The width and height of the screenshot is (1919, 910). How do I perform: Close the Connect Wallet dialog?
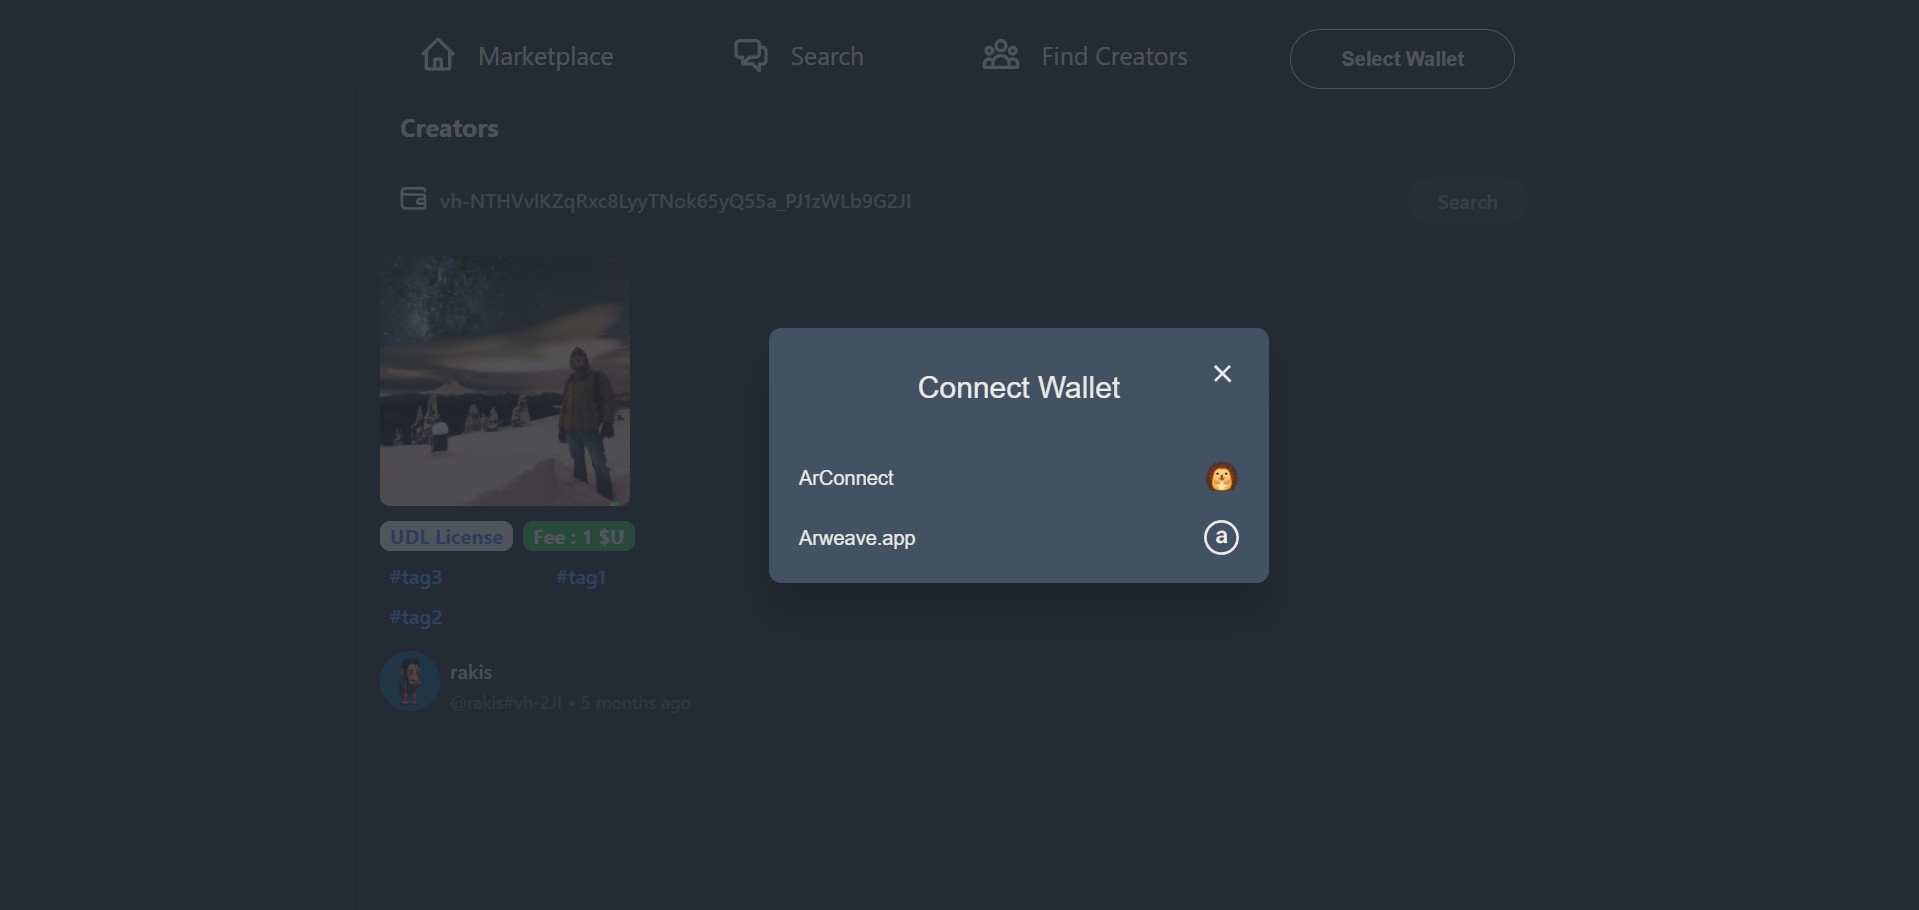(1222, 374)
